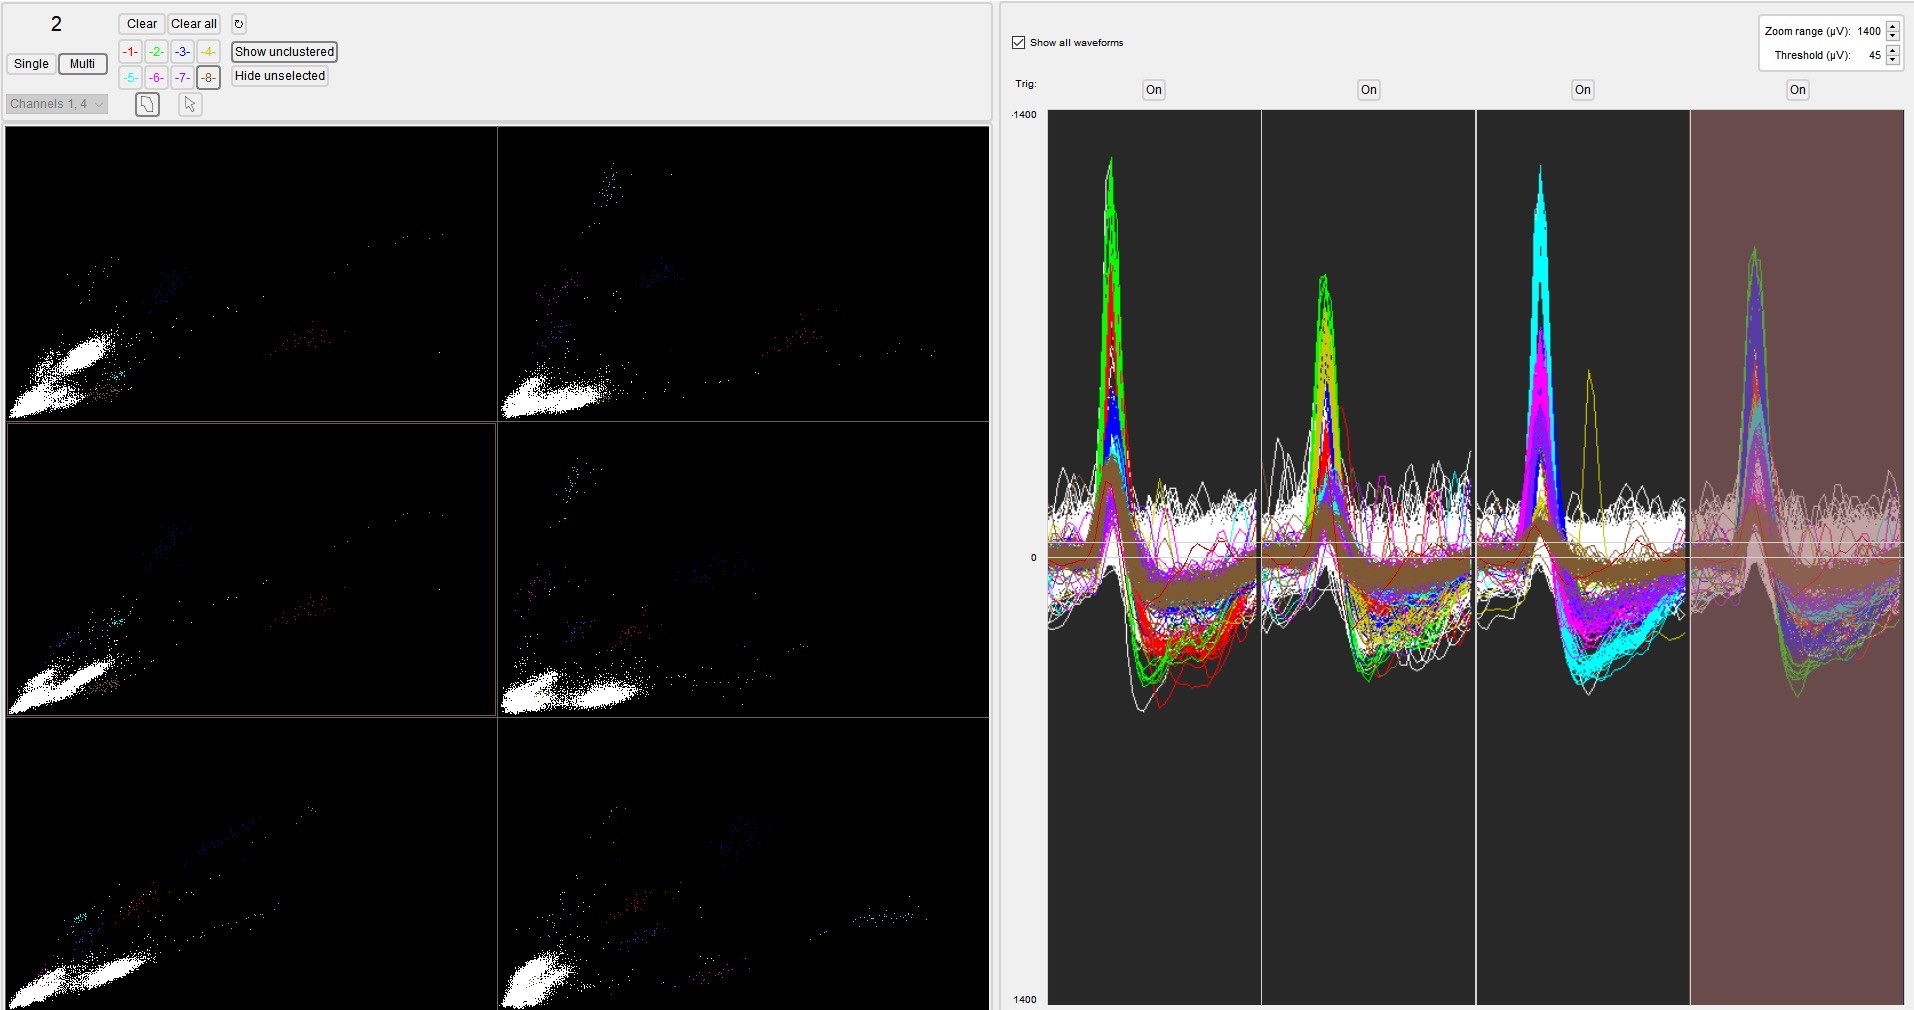Select the middle-right scatter plot panel

coord(743,569)
